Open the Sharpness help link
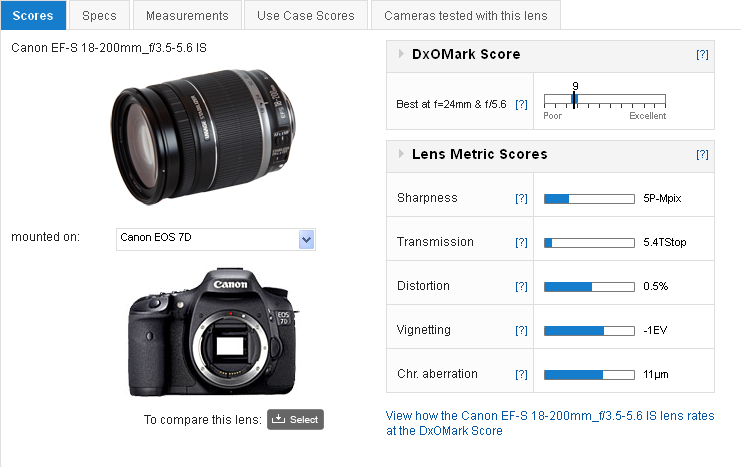Screen dimensions: 741x467 pyautogui.click(x=521, y=199)
